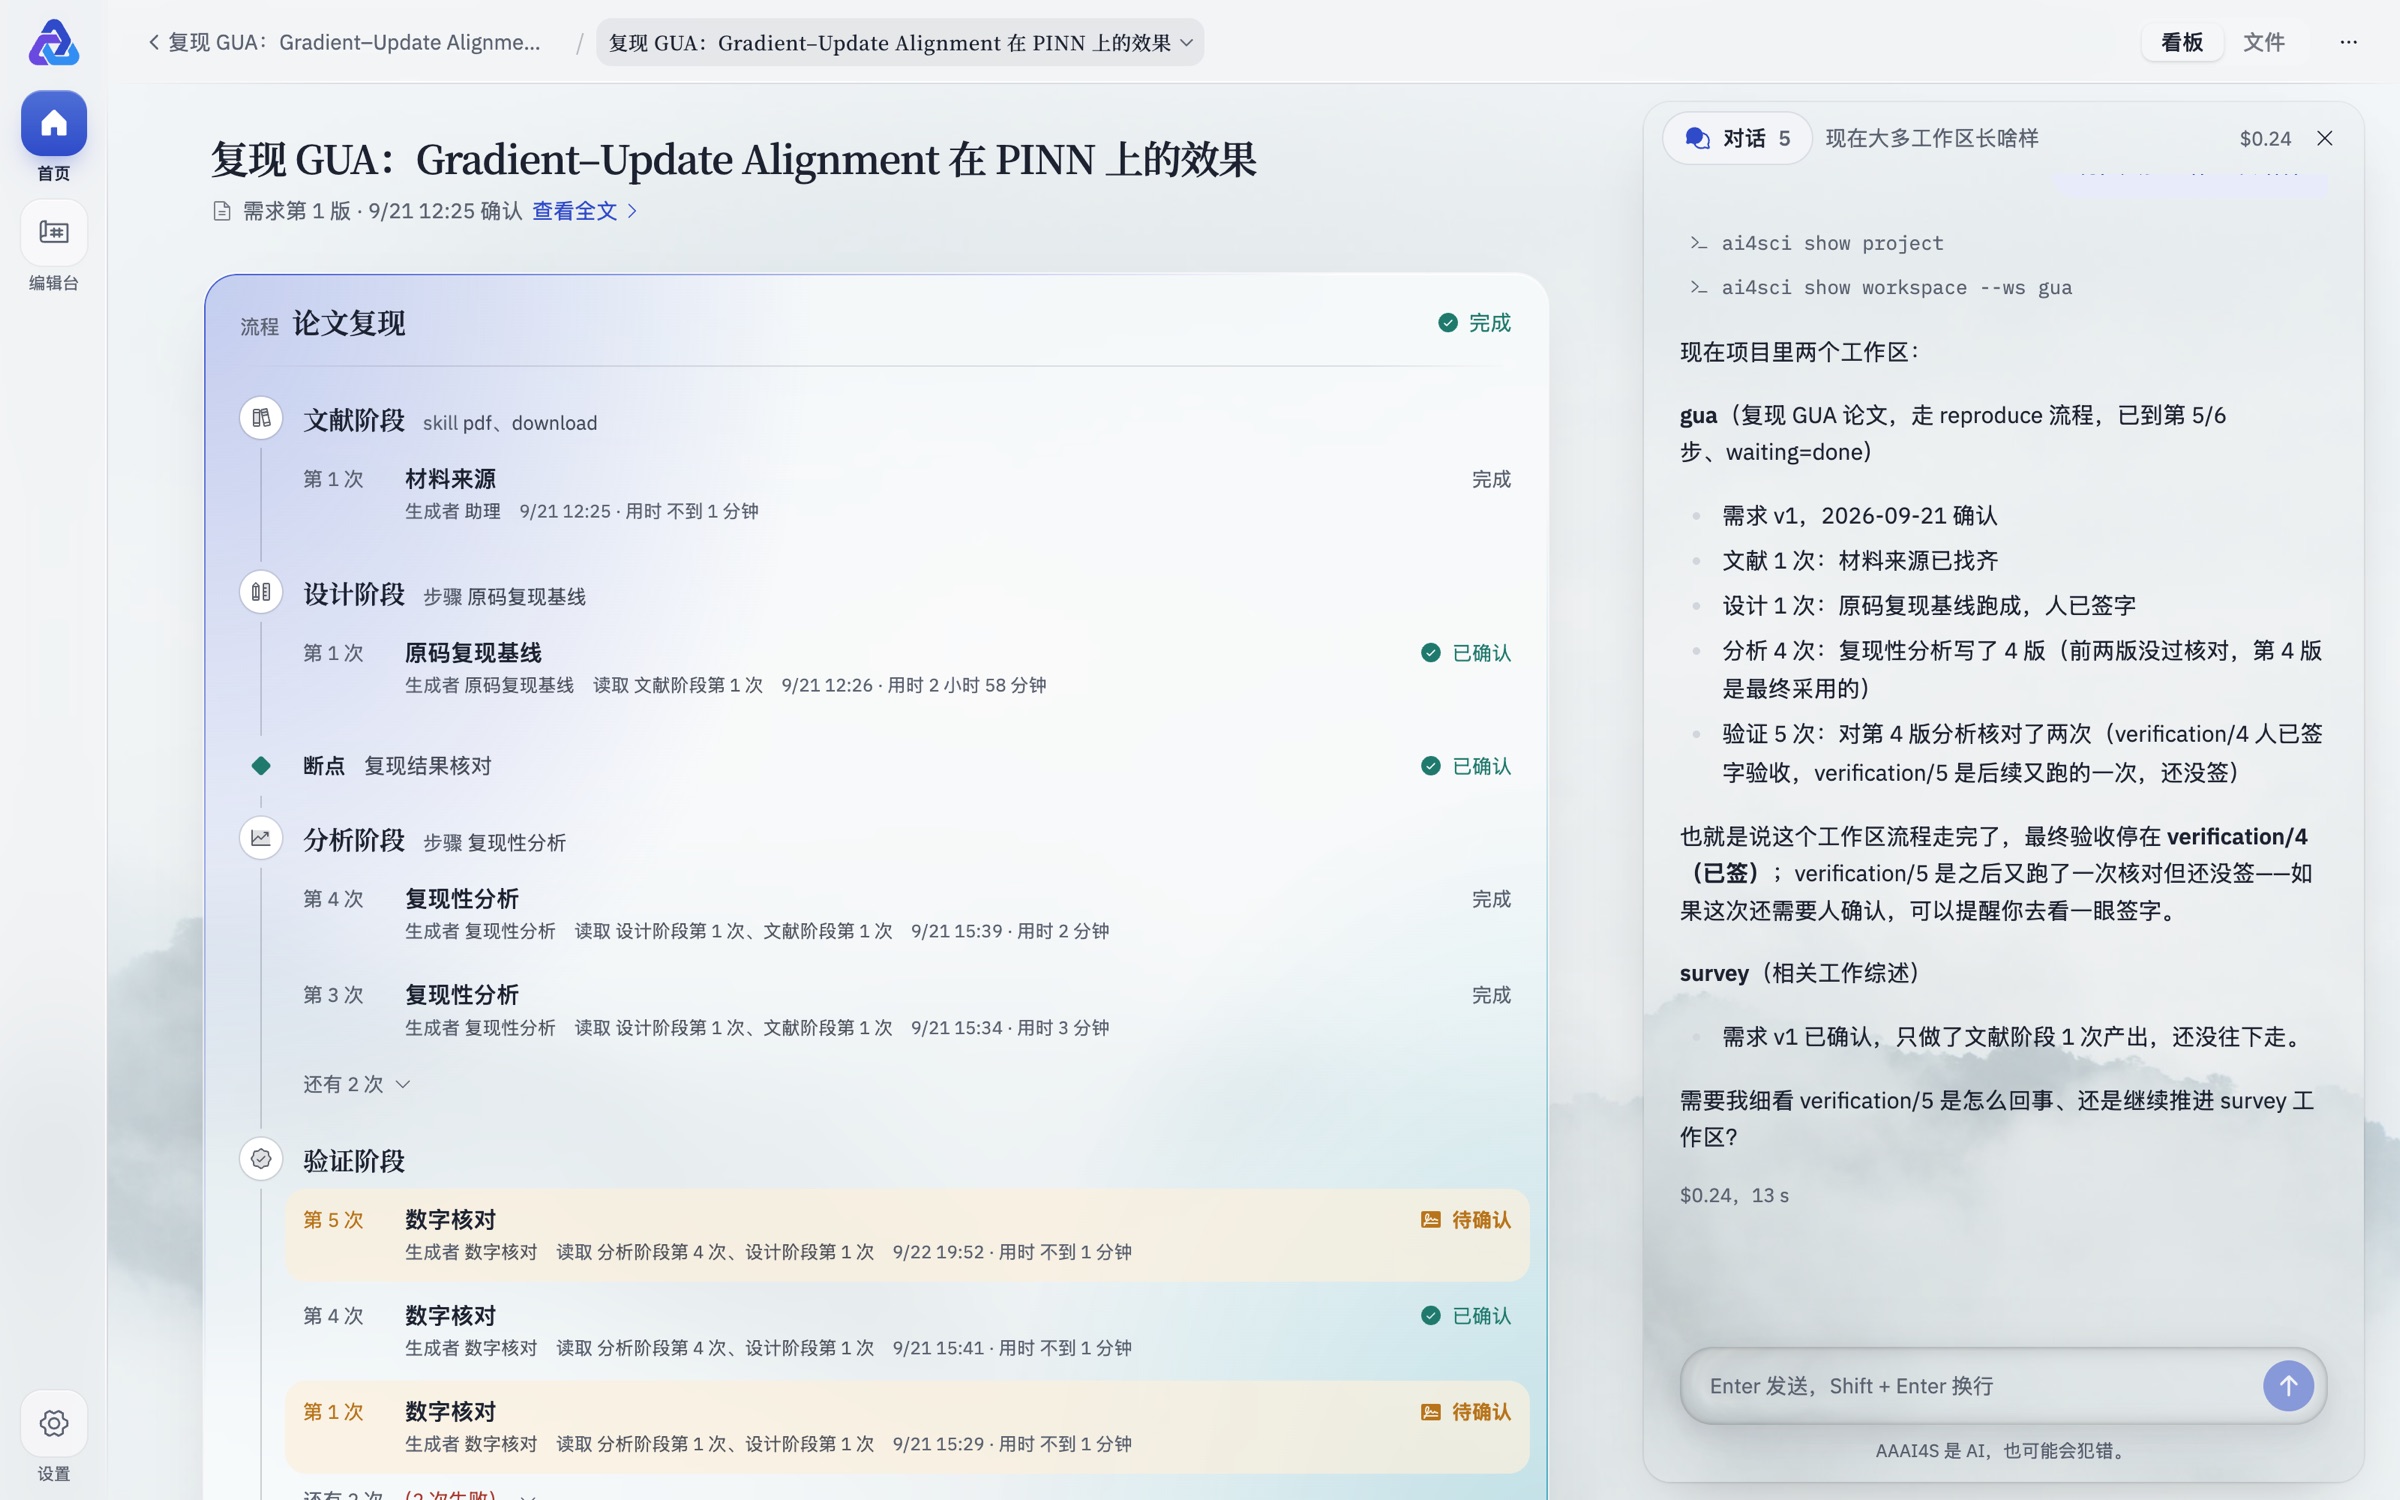The height and width of the screenshot is (1500, 2400).
Task: Click the 分析阶段 chart stage icon
Action: (x=261, y=838)
